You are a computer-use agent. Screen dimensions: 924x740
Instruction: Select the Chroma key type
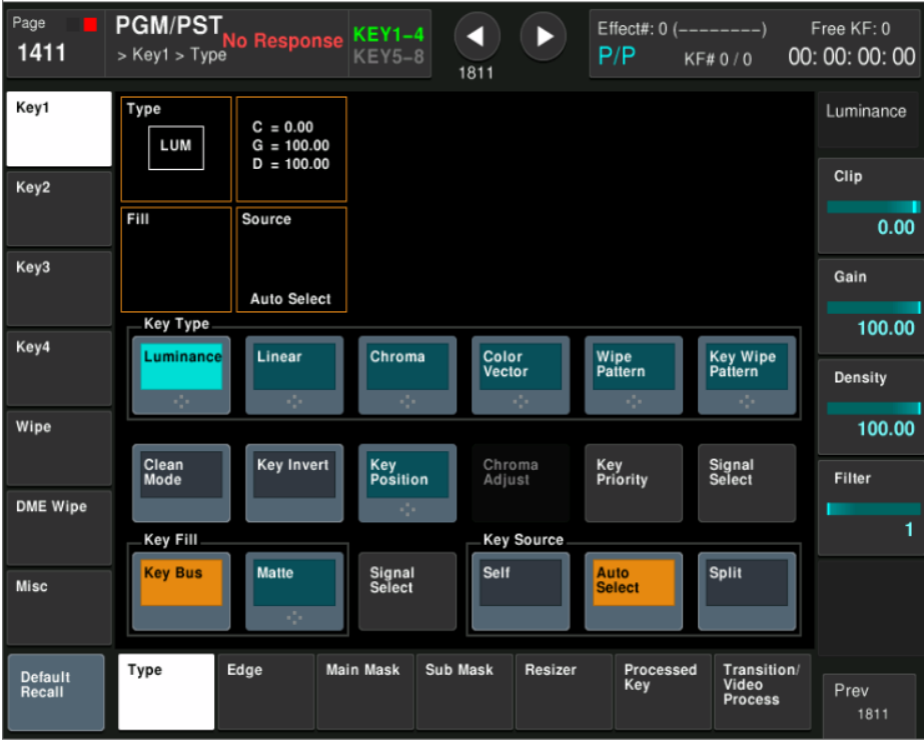[x=407, y=374]
